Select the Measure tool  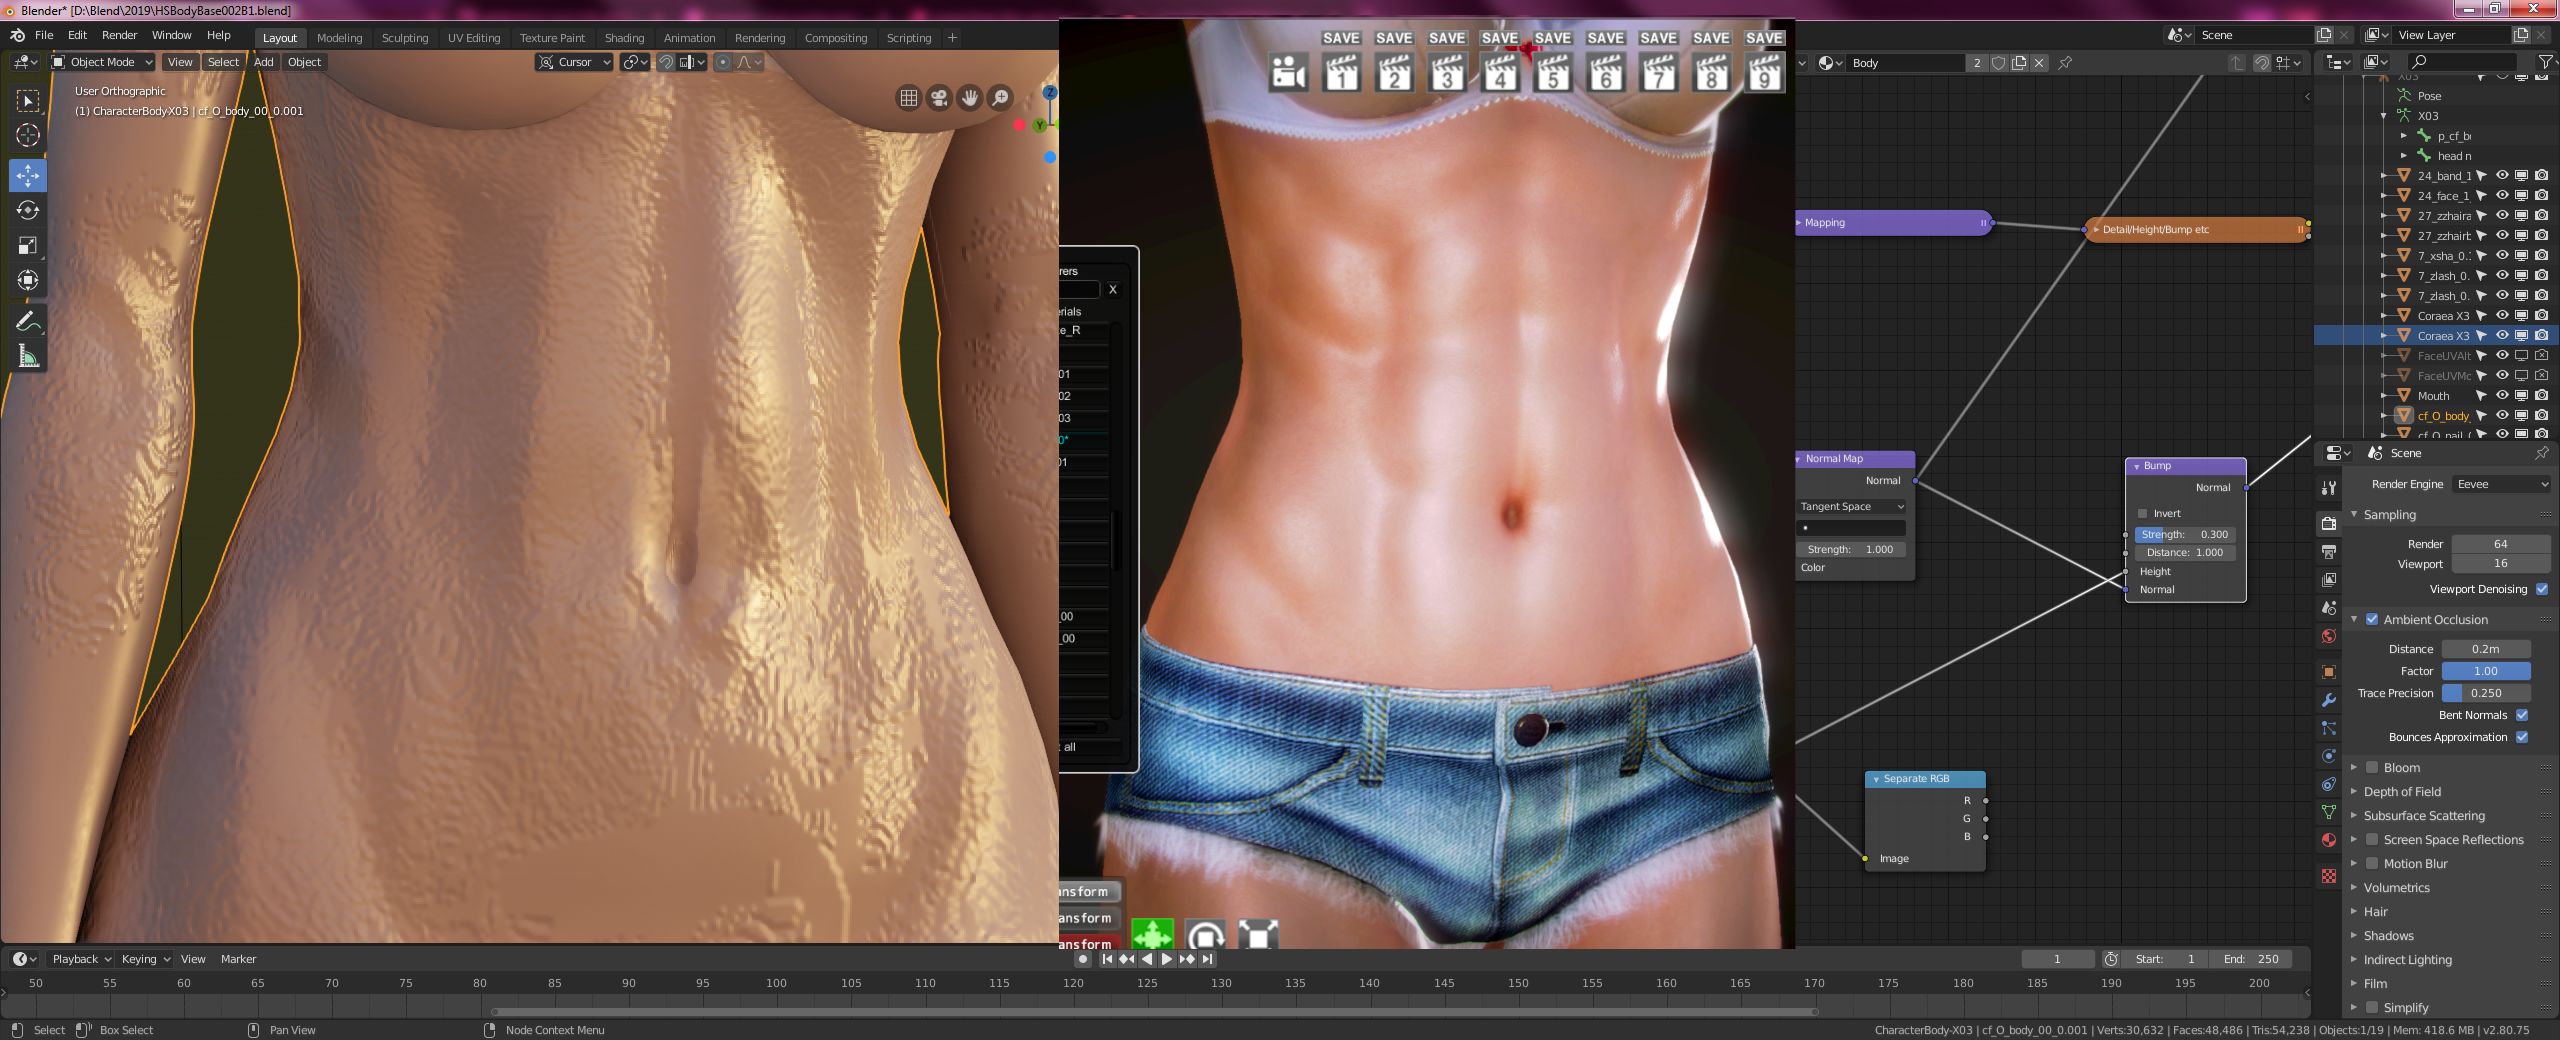(28, 356)
